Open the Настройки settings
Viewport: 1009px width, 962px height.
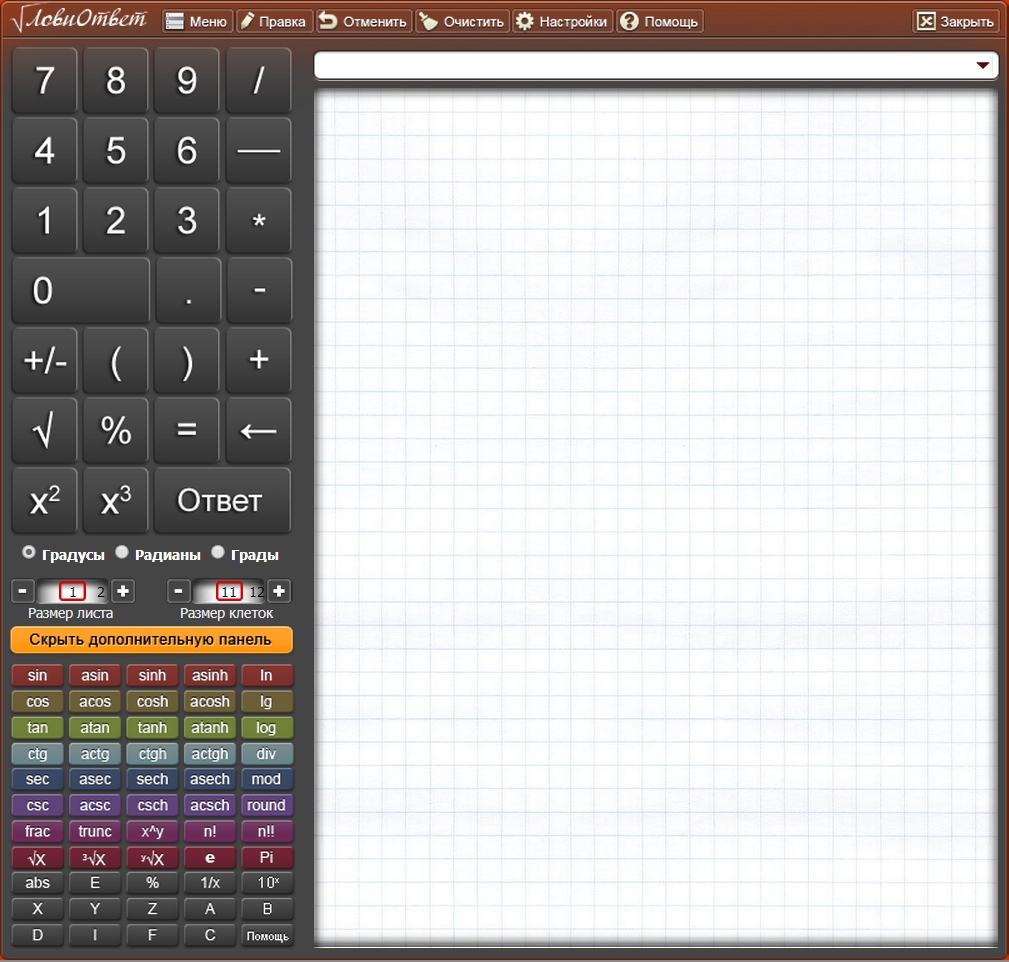[562, 21]
